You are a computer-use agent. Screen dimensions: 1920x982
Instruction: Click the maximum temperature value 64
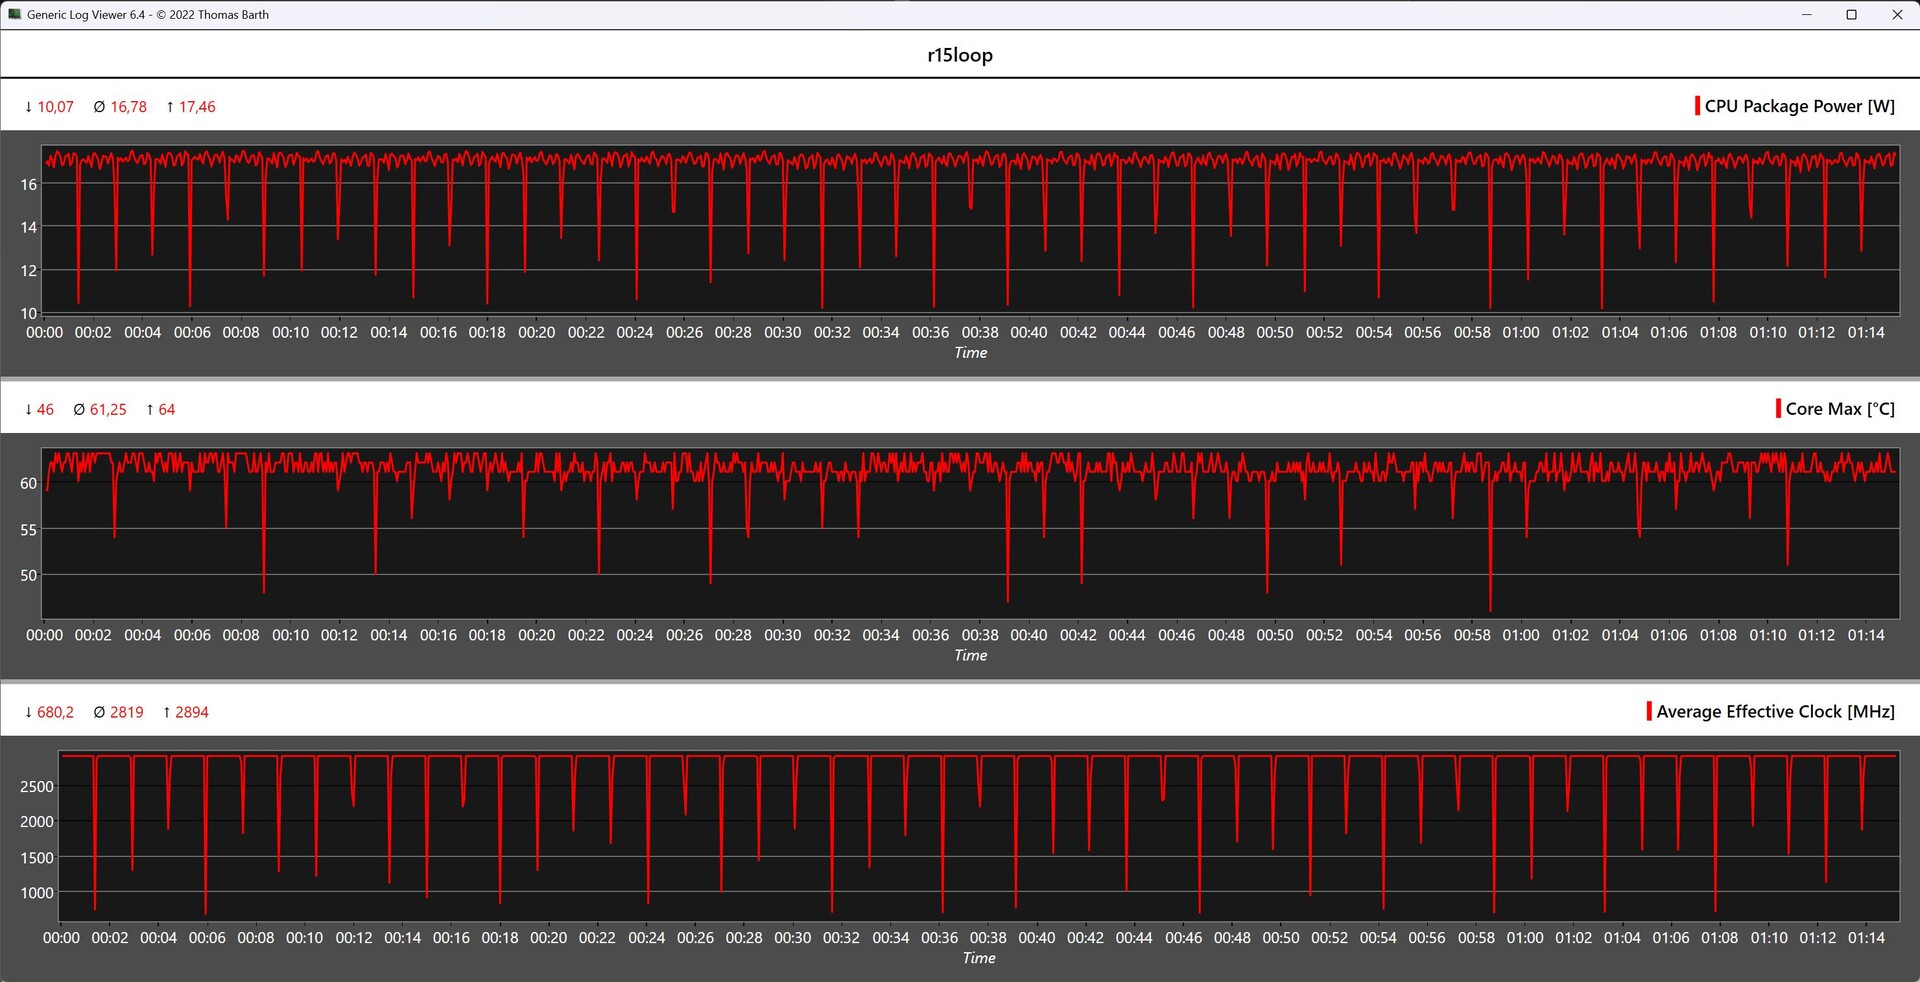167,410
